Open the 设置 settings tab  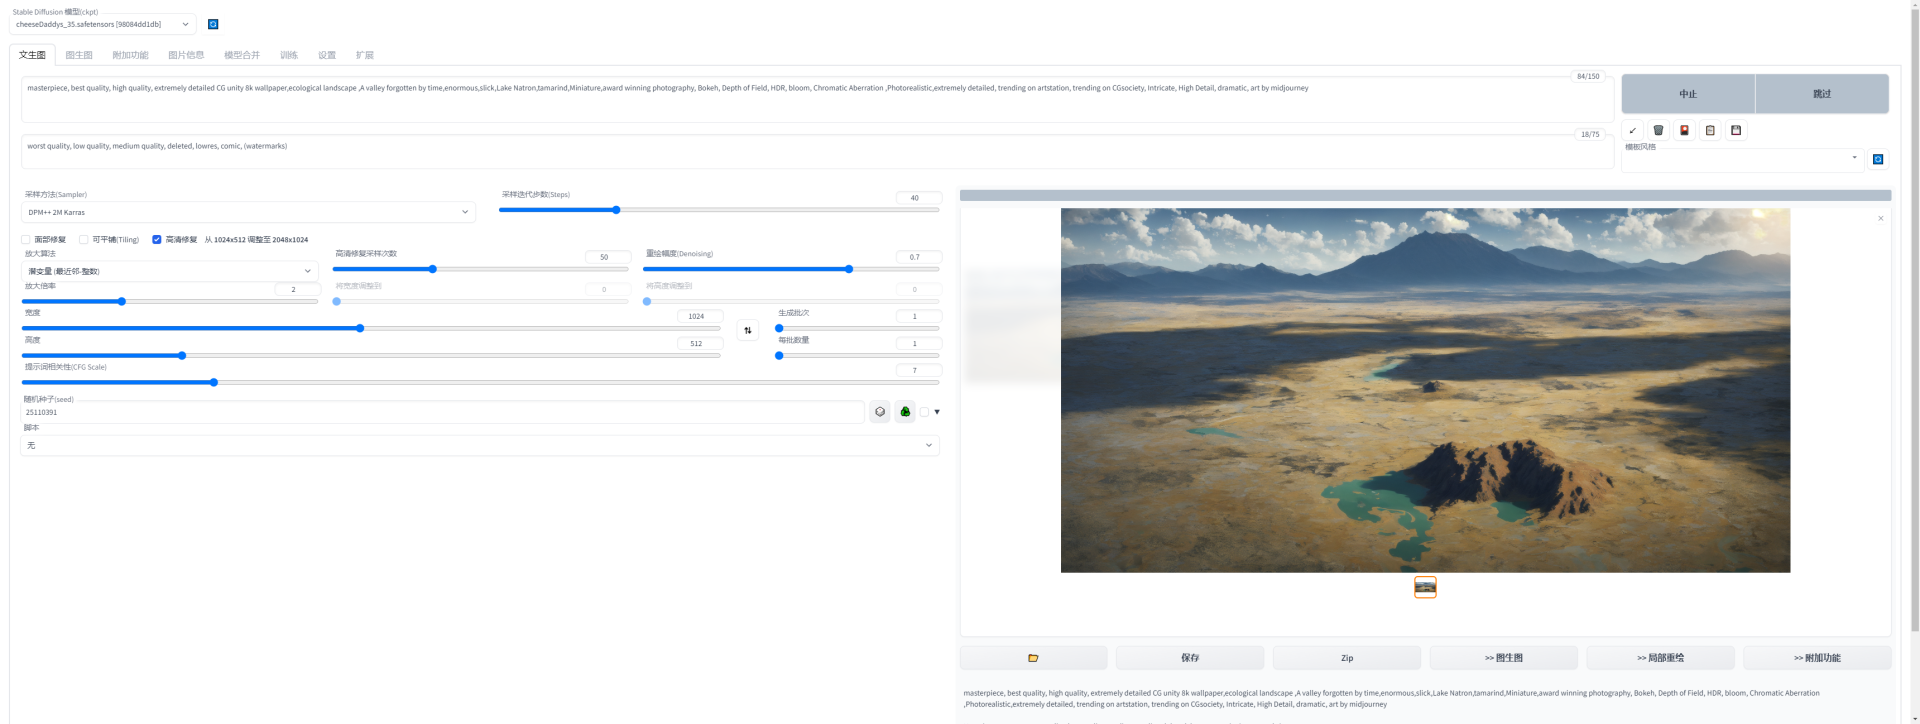click(x=327, y=55)
